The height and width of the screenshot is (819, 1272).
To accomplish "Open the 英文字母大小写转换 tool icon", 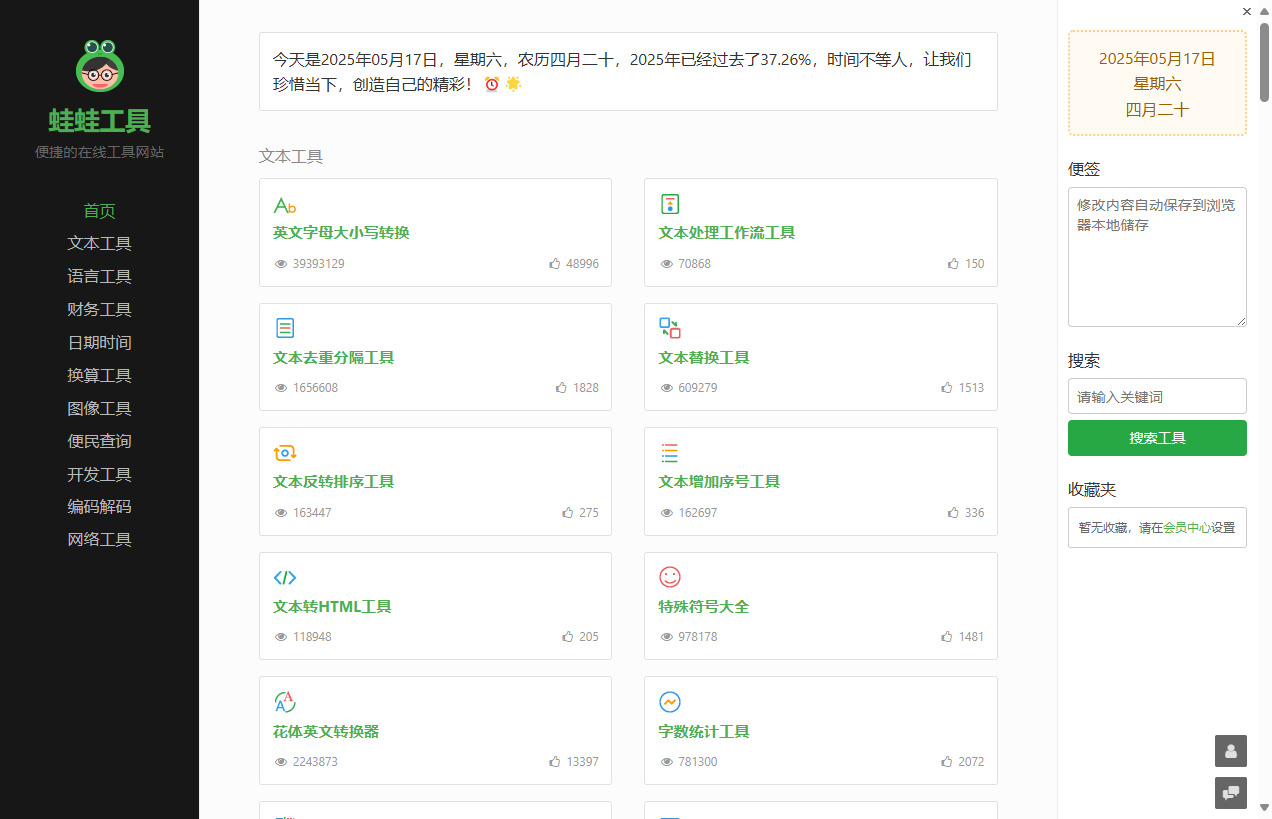I will pyautogui.click(x=284, y=204).
